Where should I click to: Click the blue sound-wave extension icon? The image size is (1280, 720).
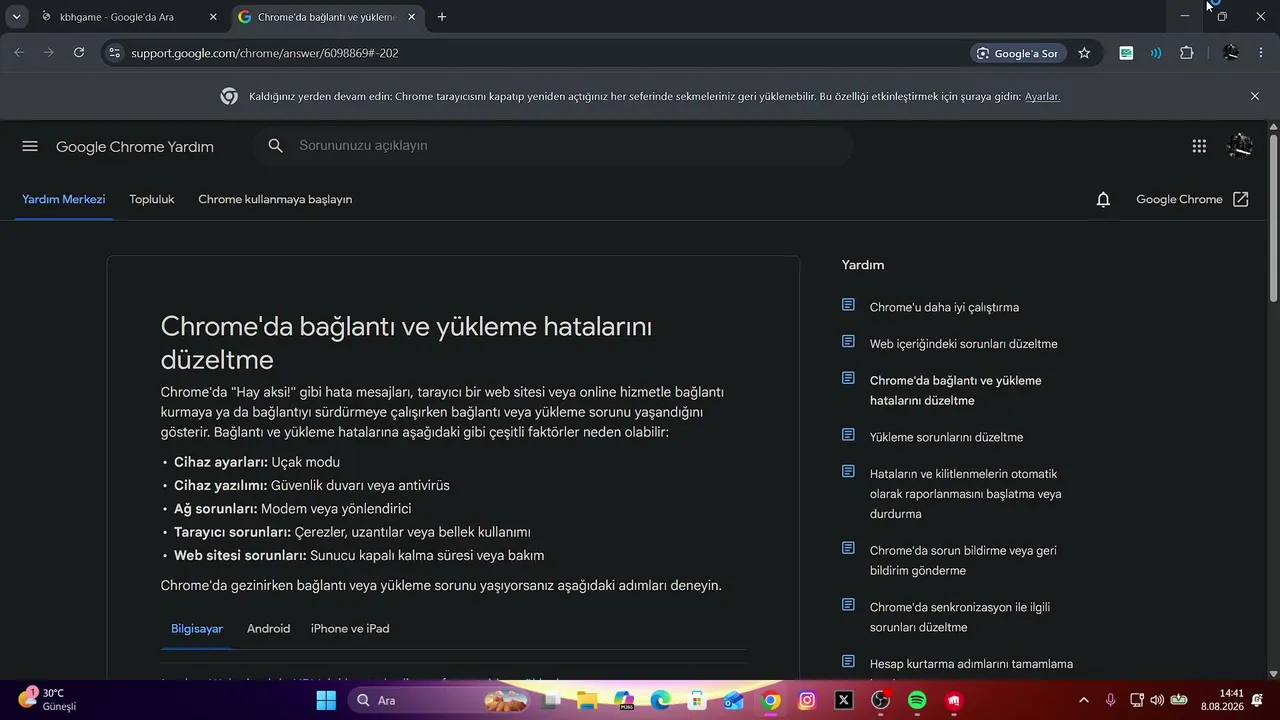coord(1156,53)
